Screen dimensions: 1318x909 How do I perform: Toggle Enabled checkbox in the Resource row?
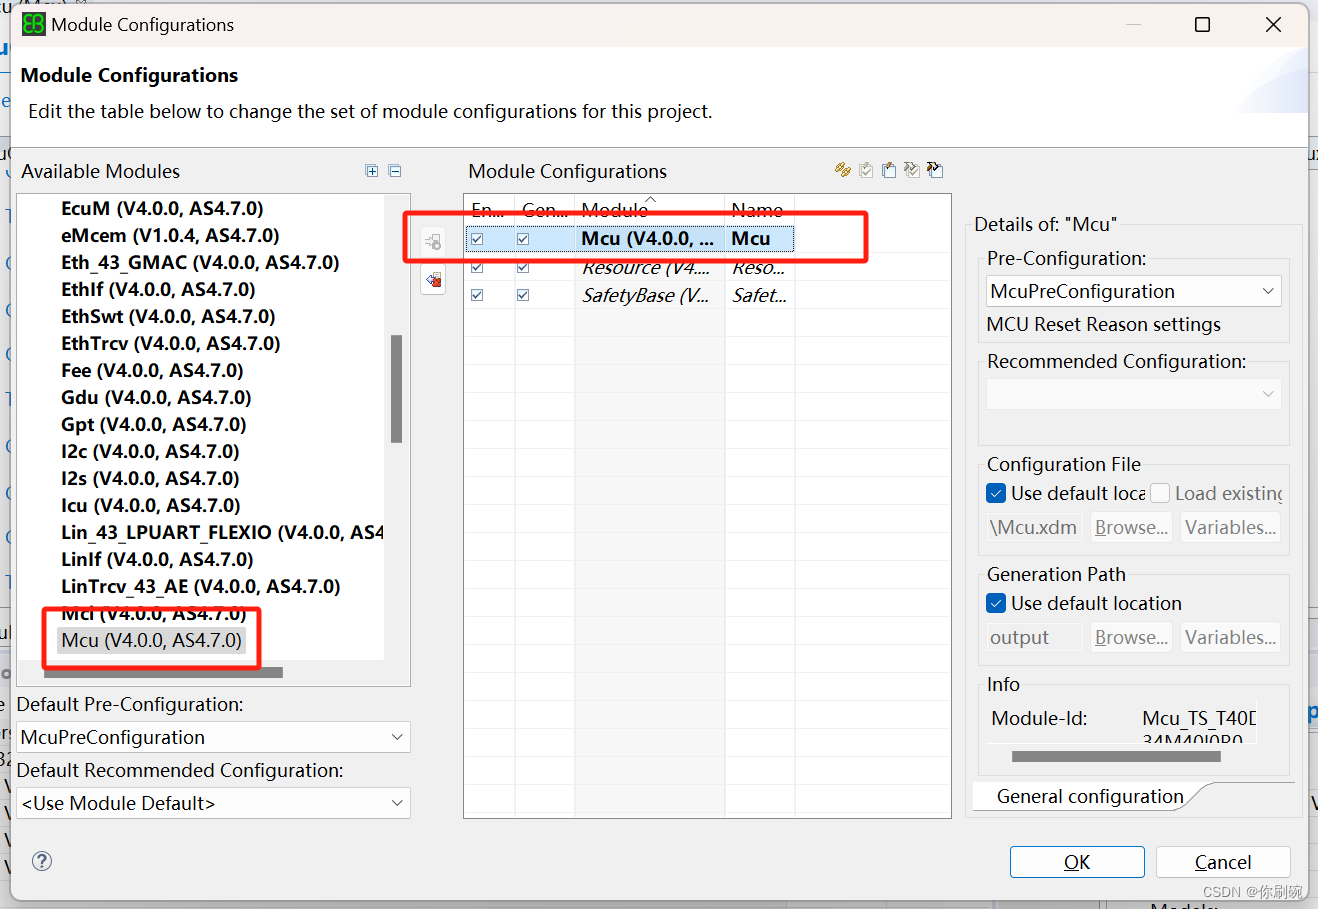click(477, 267)
